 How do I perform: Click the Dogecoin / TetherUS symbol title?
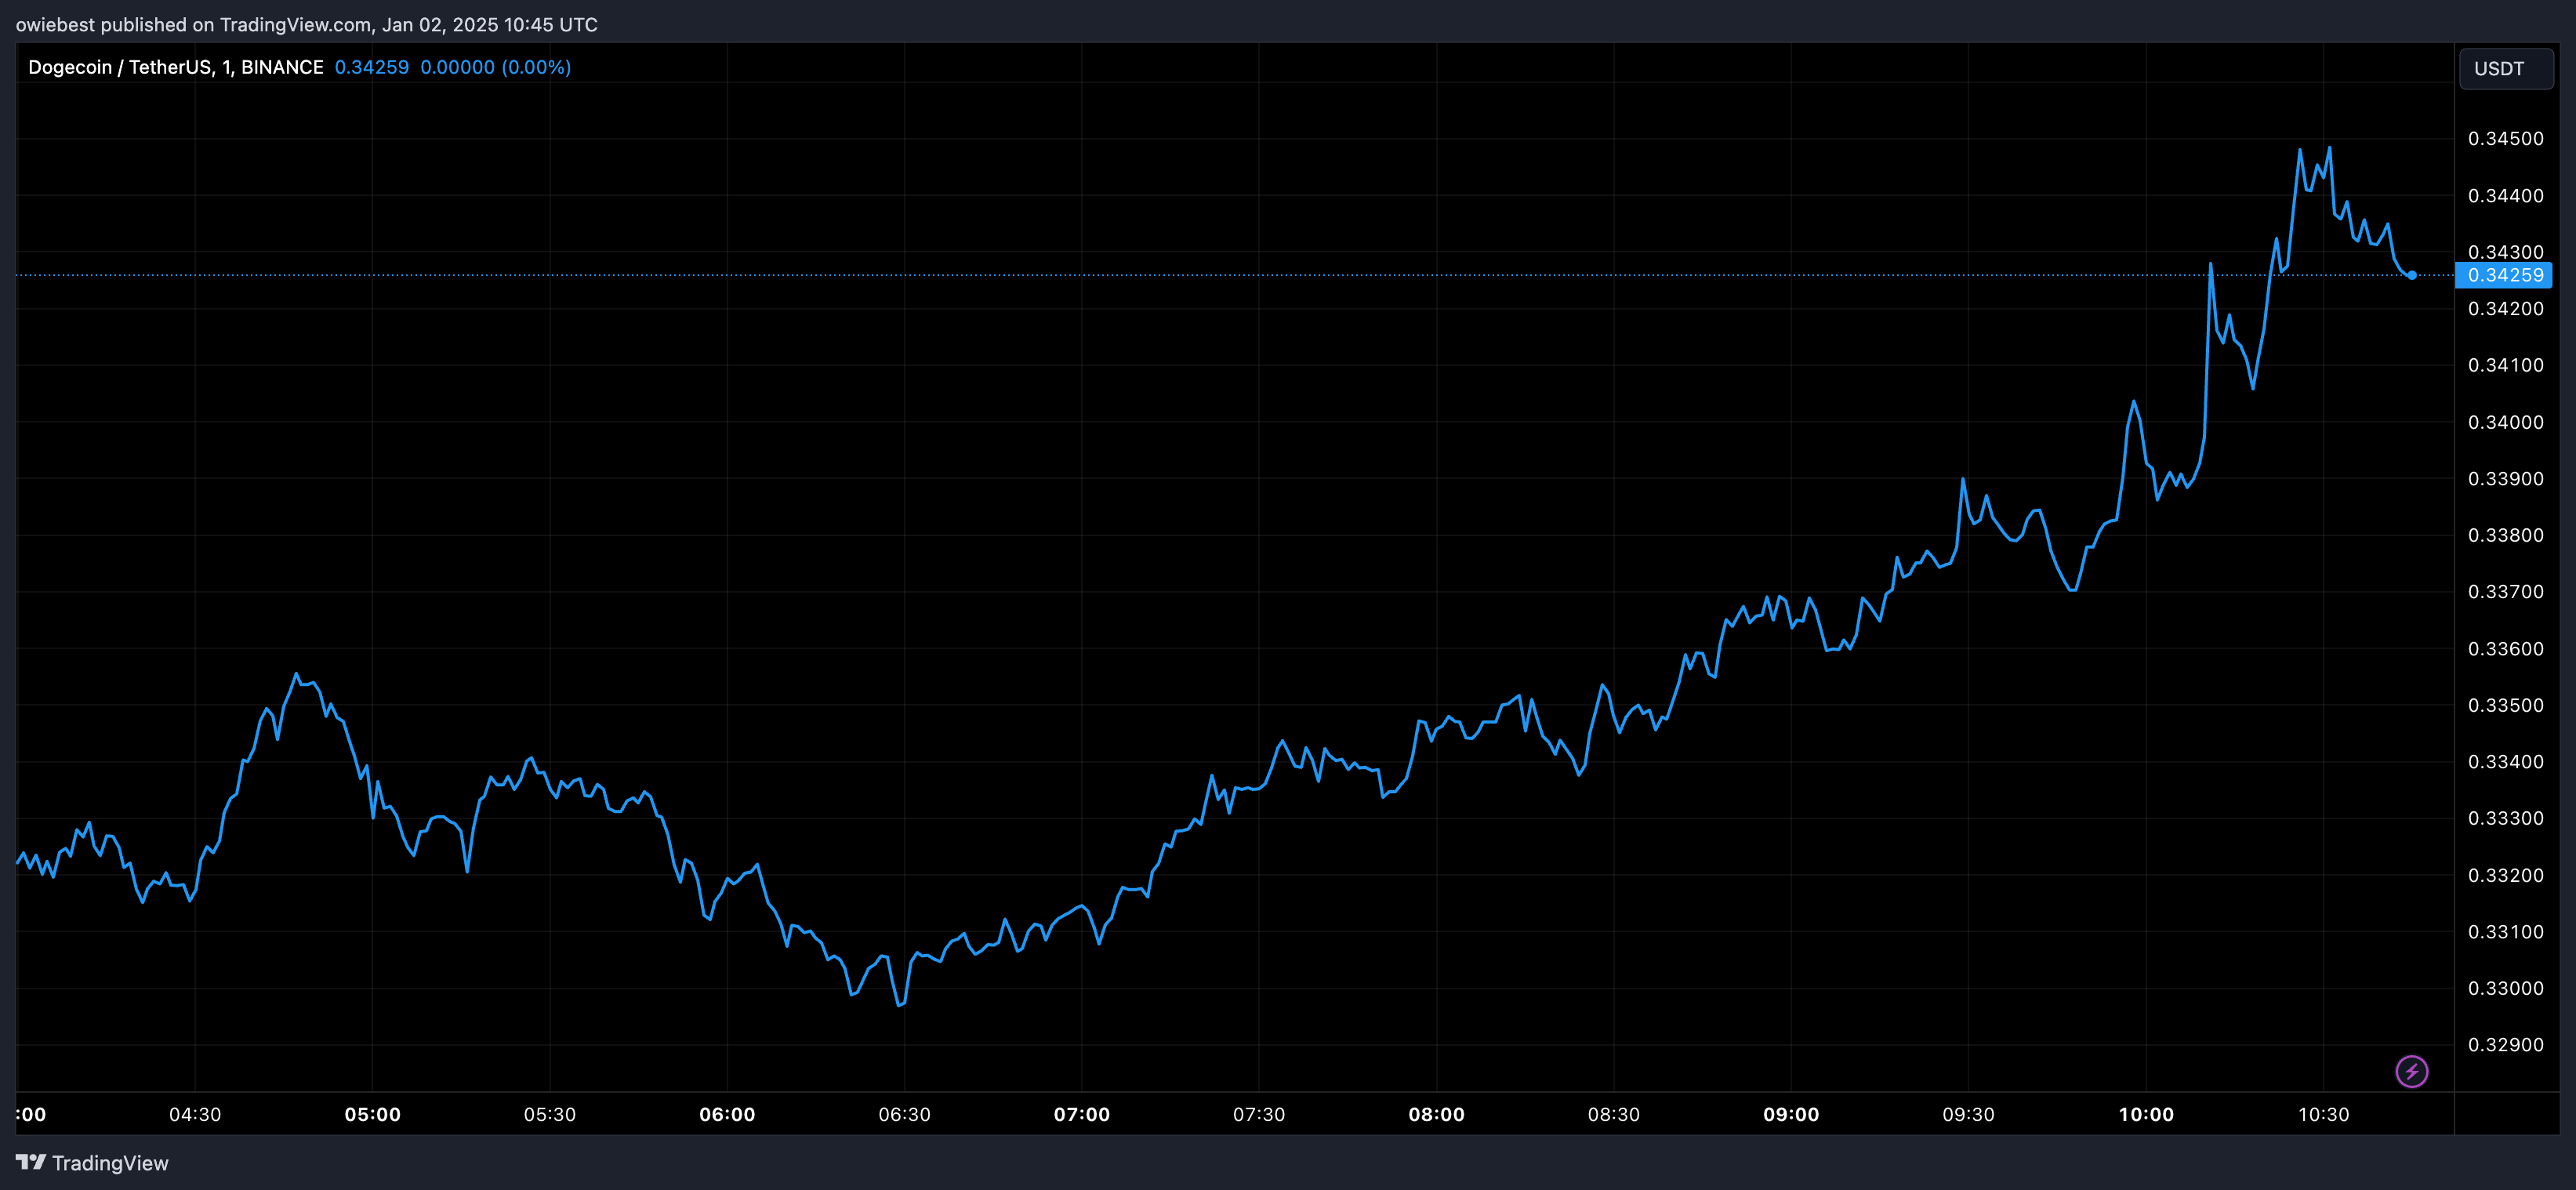click(x=176, y=67)
